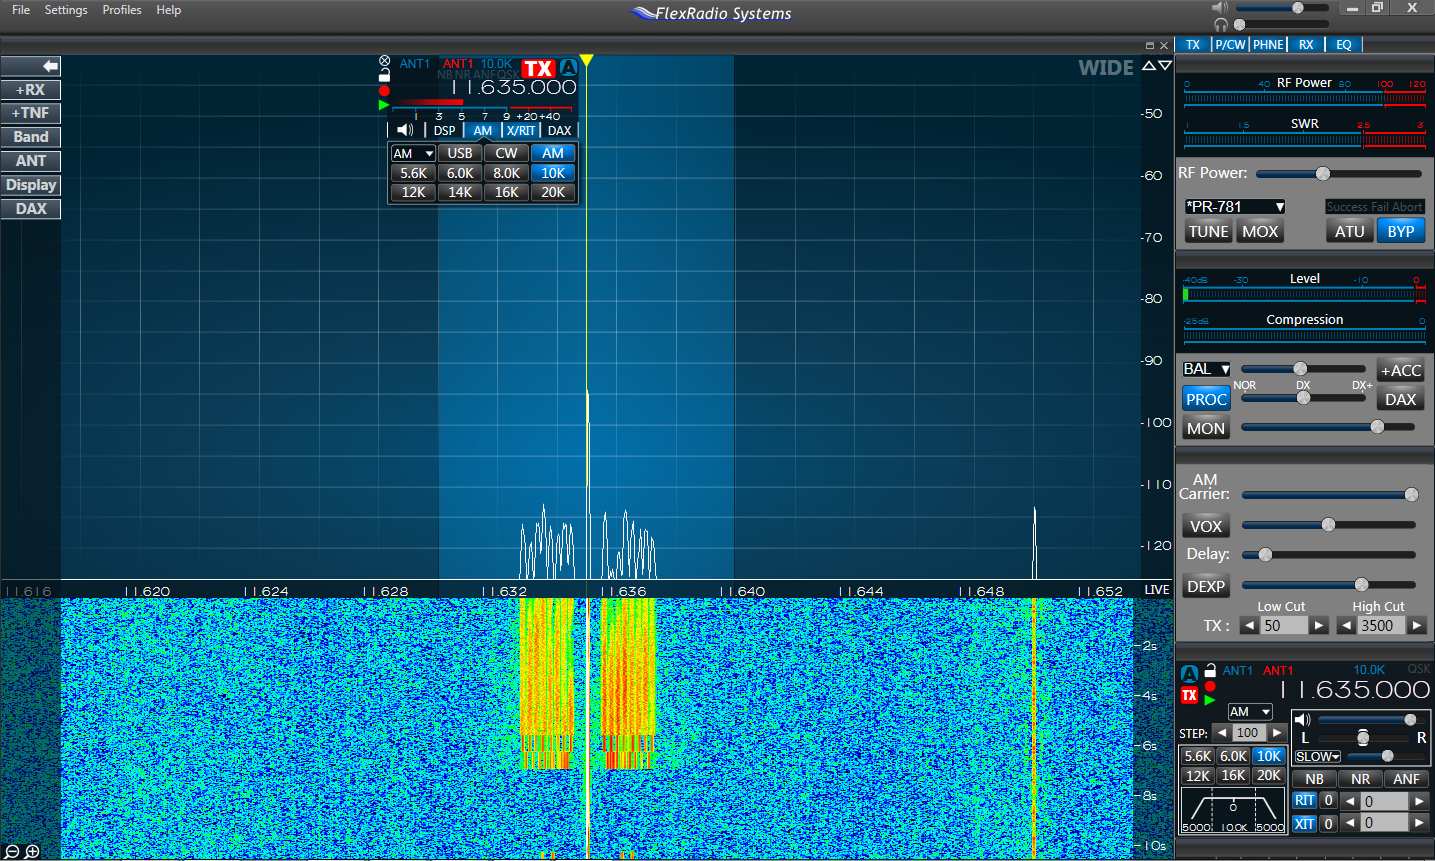This screenshot has height=861, width=1435.
Task: Open the BAL mic input dropdown
Action: 1206,369
